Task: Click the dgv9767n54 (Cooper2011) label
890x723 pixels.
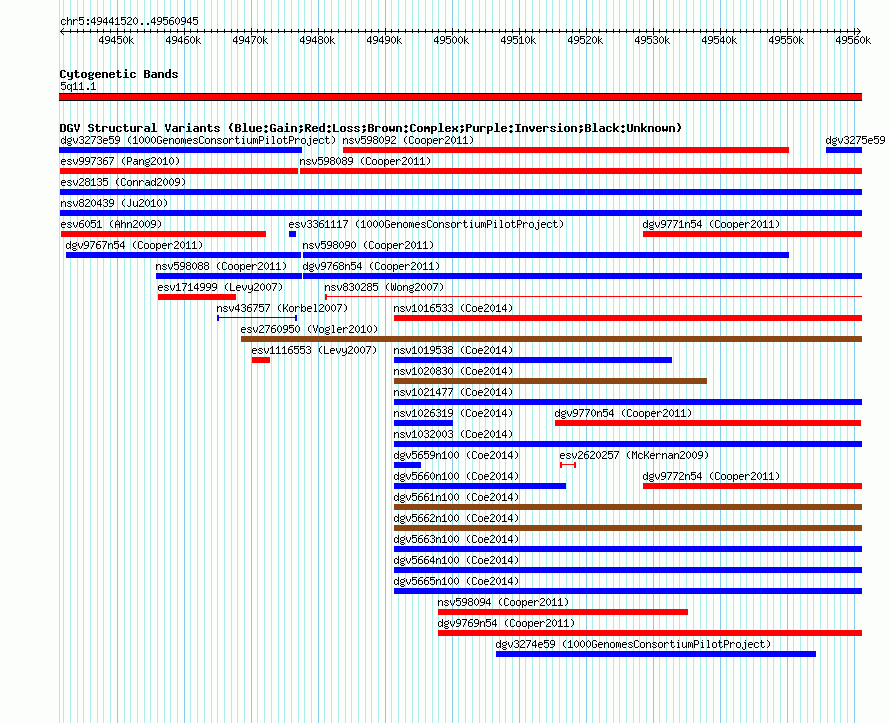Action: [135, 245]
